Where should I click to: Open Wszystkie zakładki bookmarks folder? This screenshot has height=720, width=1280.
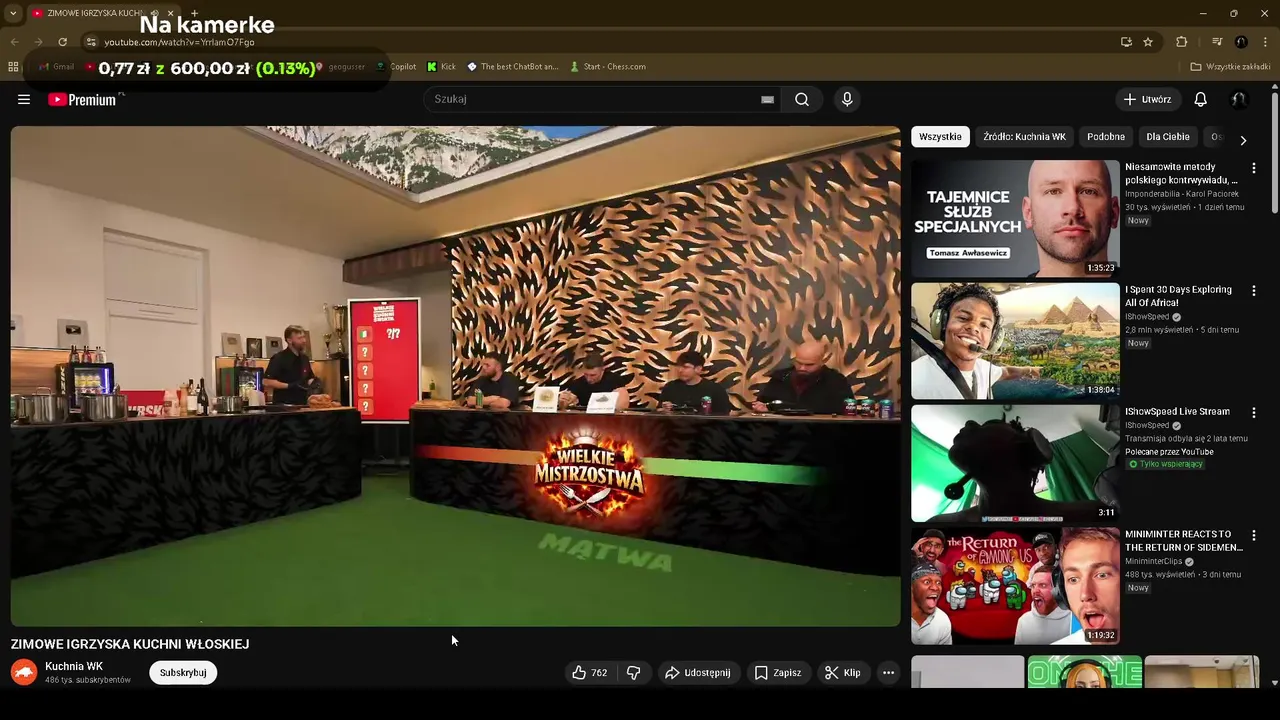(x=1230, y=67)
